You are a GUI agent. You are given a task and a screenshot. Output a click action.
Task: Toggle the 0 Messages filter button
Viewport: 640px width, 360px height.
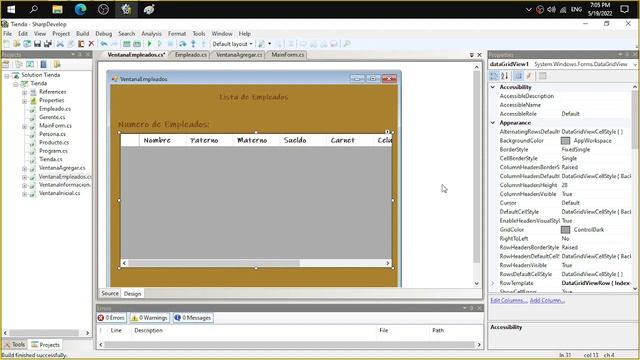(x=193, y=318)
